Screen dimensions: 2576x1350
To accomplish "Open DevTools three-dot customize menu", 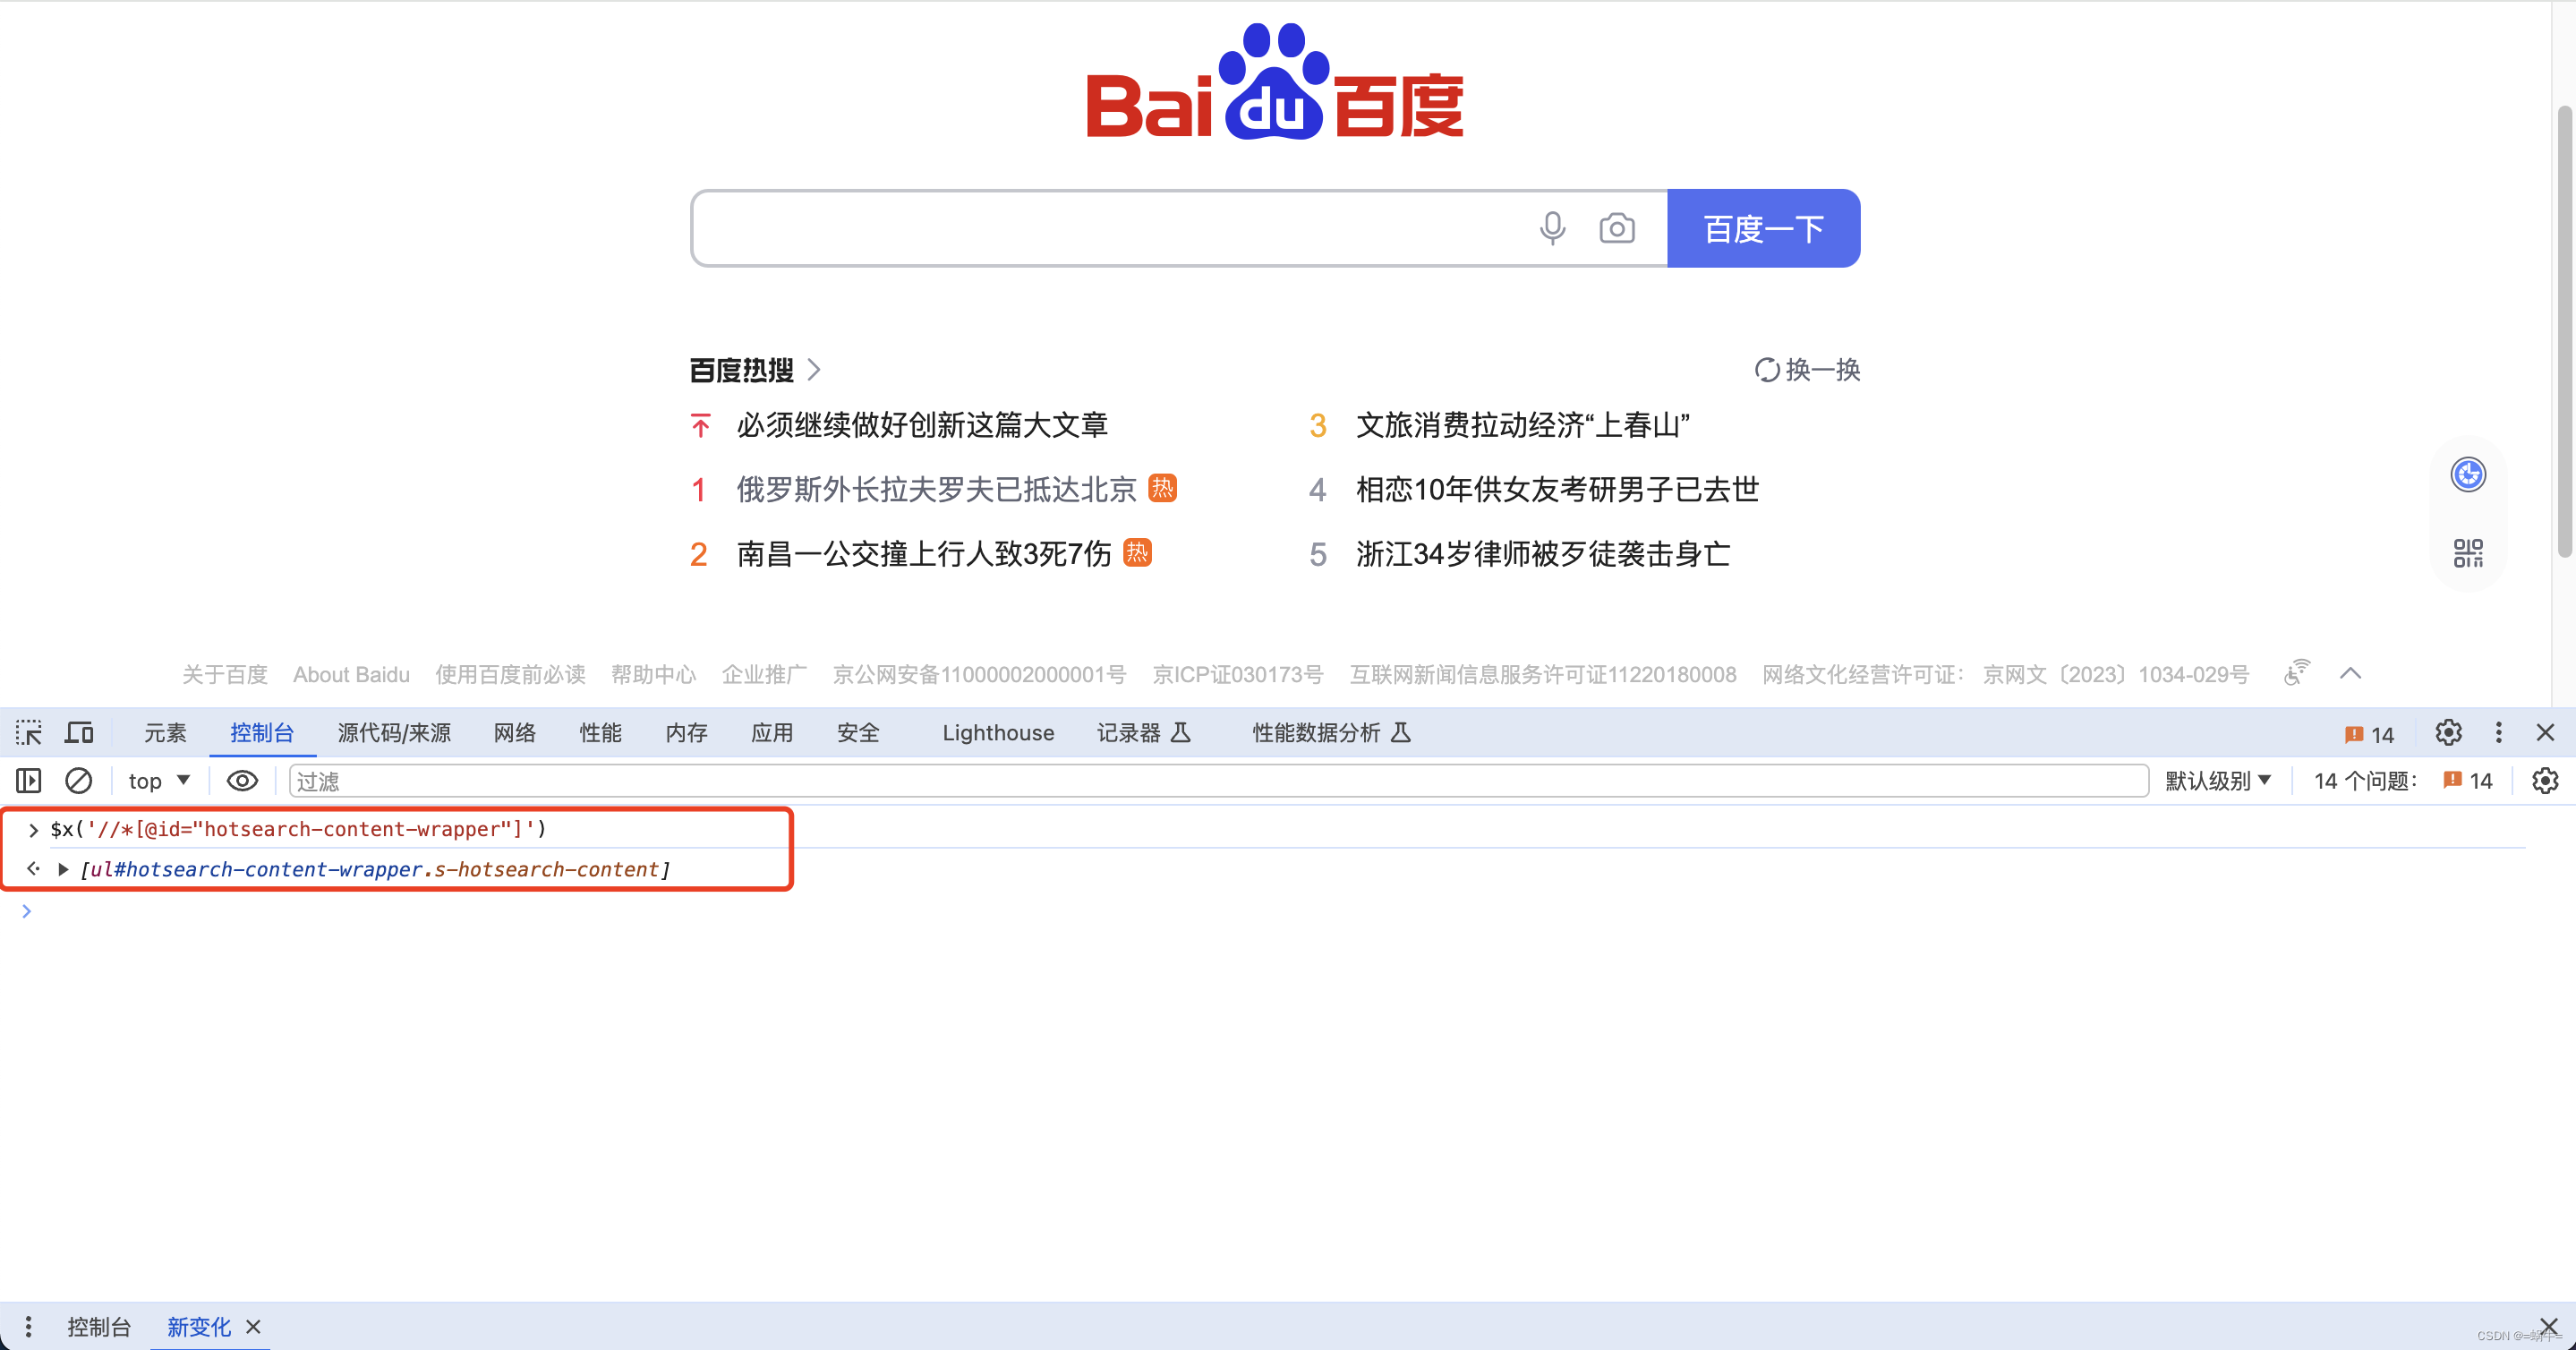I will point(2498,733).
